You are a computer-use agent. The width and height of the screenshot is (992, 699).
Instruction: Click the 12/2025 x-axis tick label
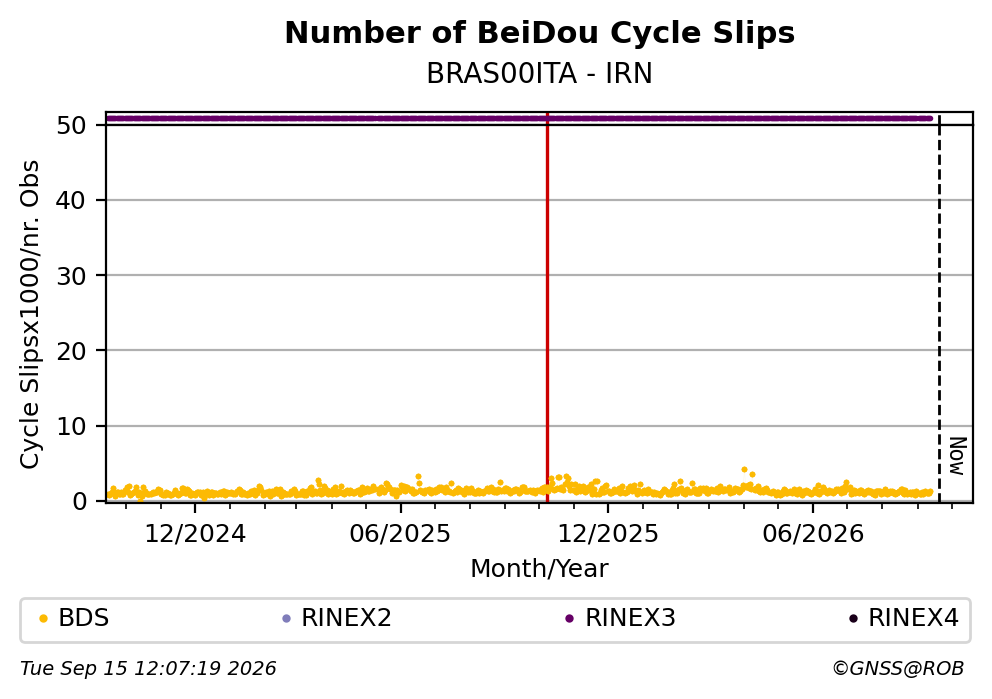pos(607,535)
